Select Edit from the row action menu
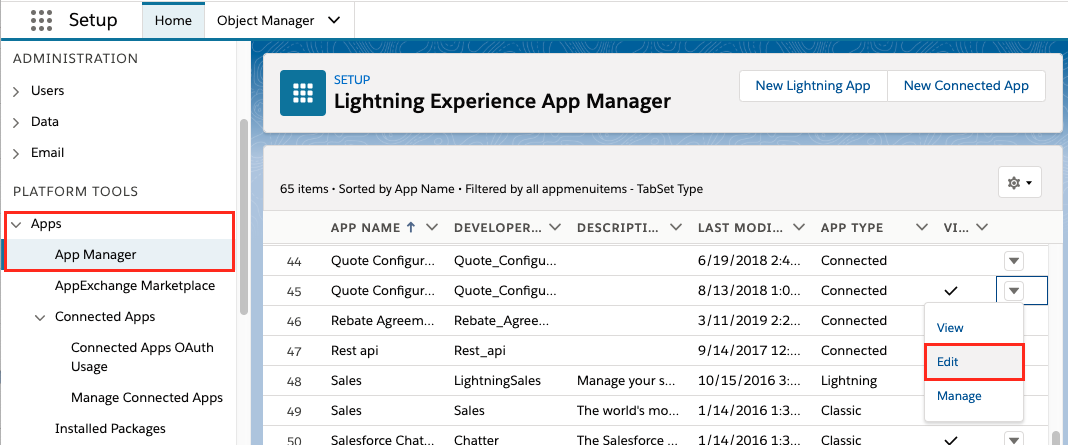 coord(948,362)
